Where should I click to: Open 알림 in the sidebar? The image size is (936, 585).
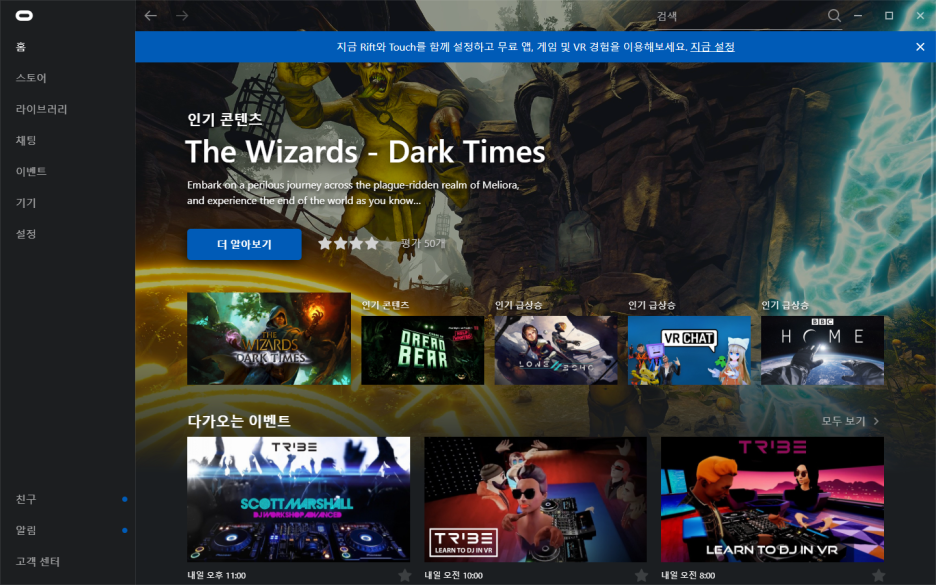point(26,530)
